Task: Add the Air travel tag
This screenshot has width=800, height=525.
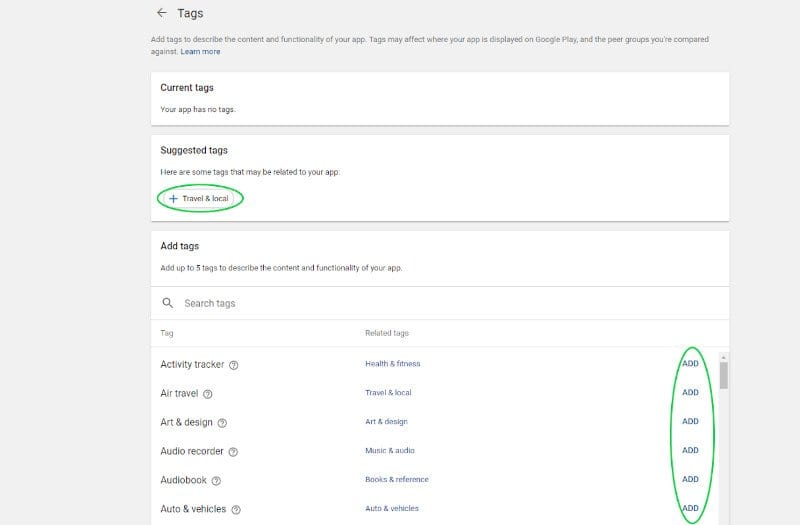Action: click(x=690, y=392)
